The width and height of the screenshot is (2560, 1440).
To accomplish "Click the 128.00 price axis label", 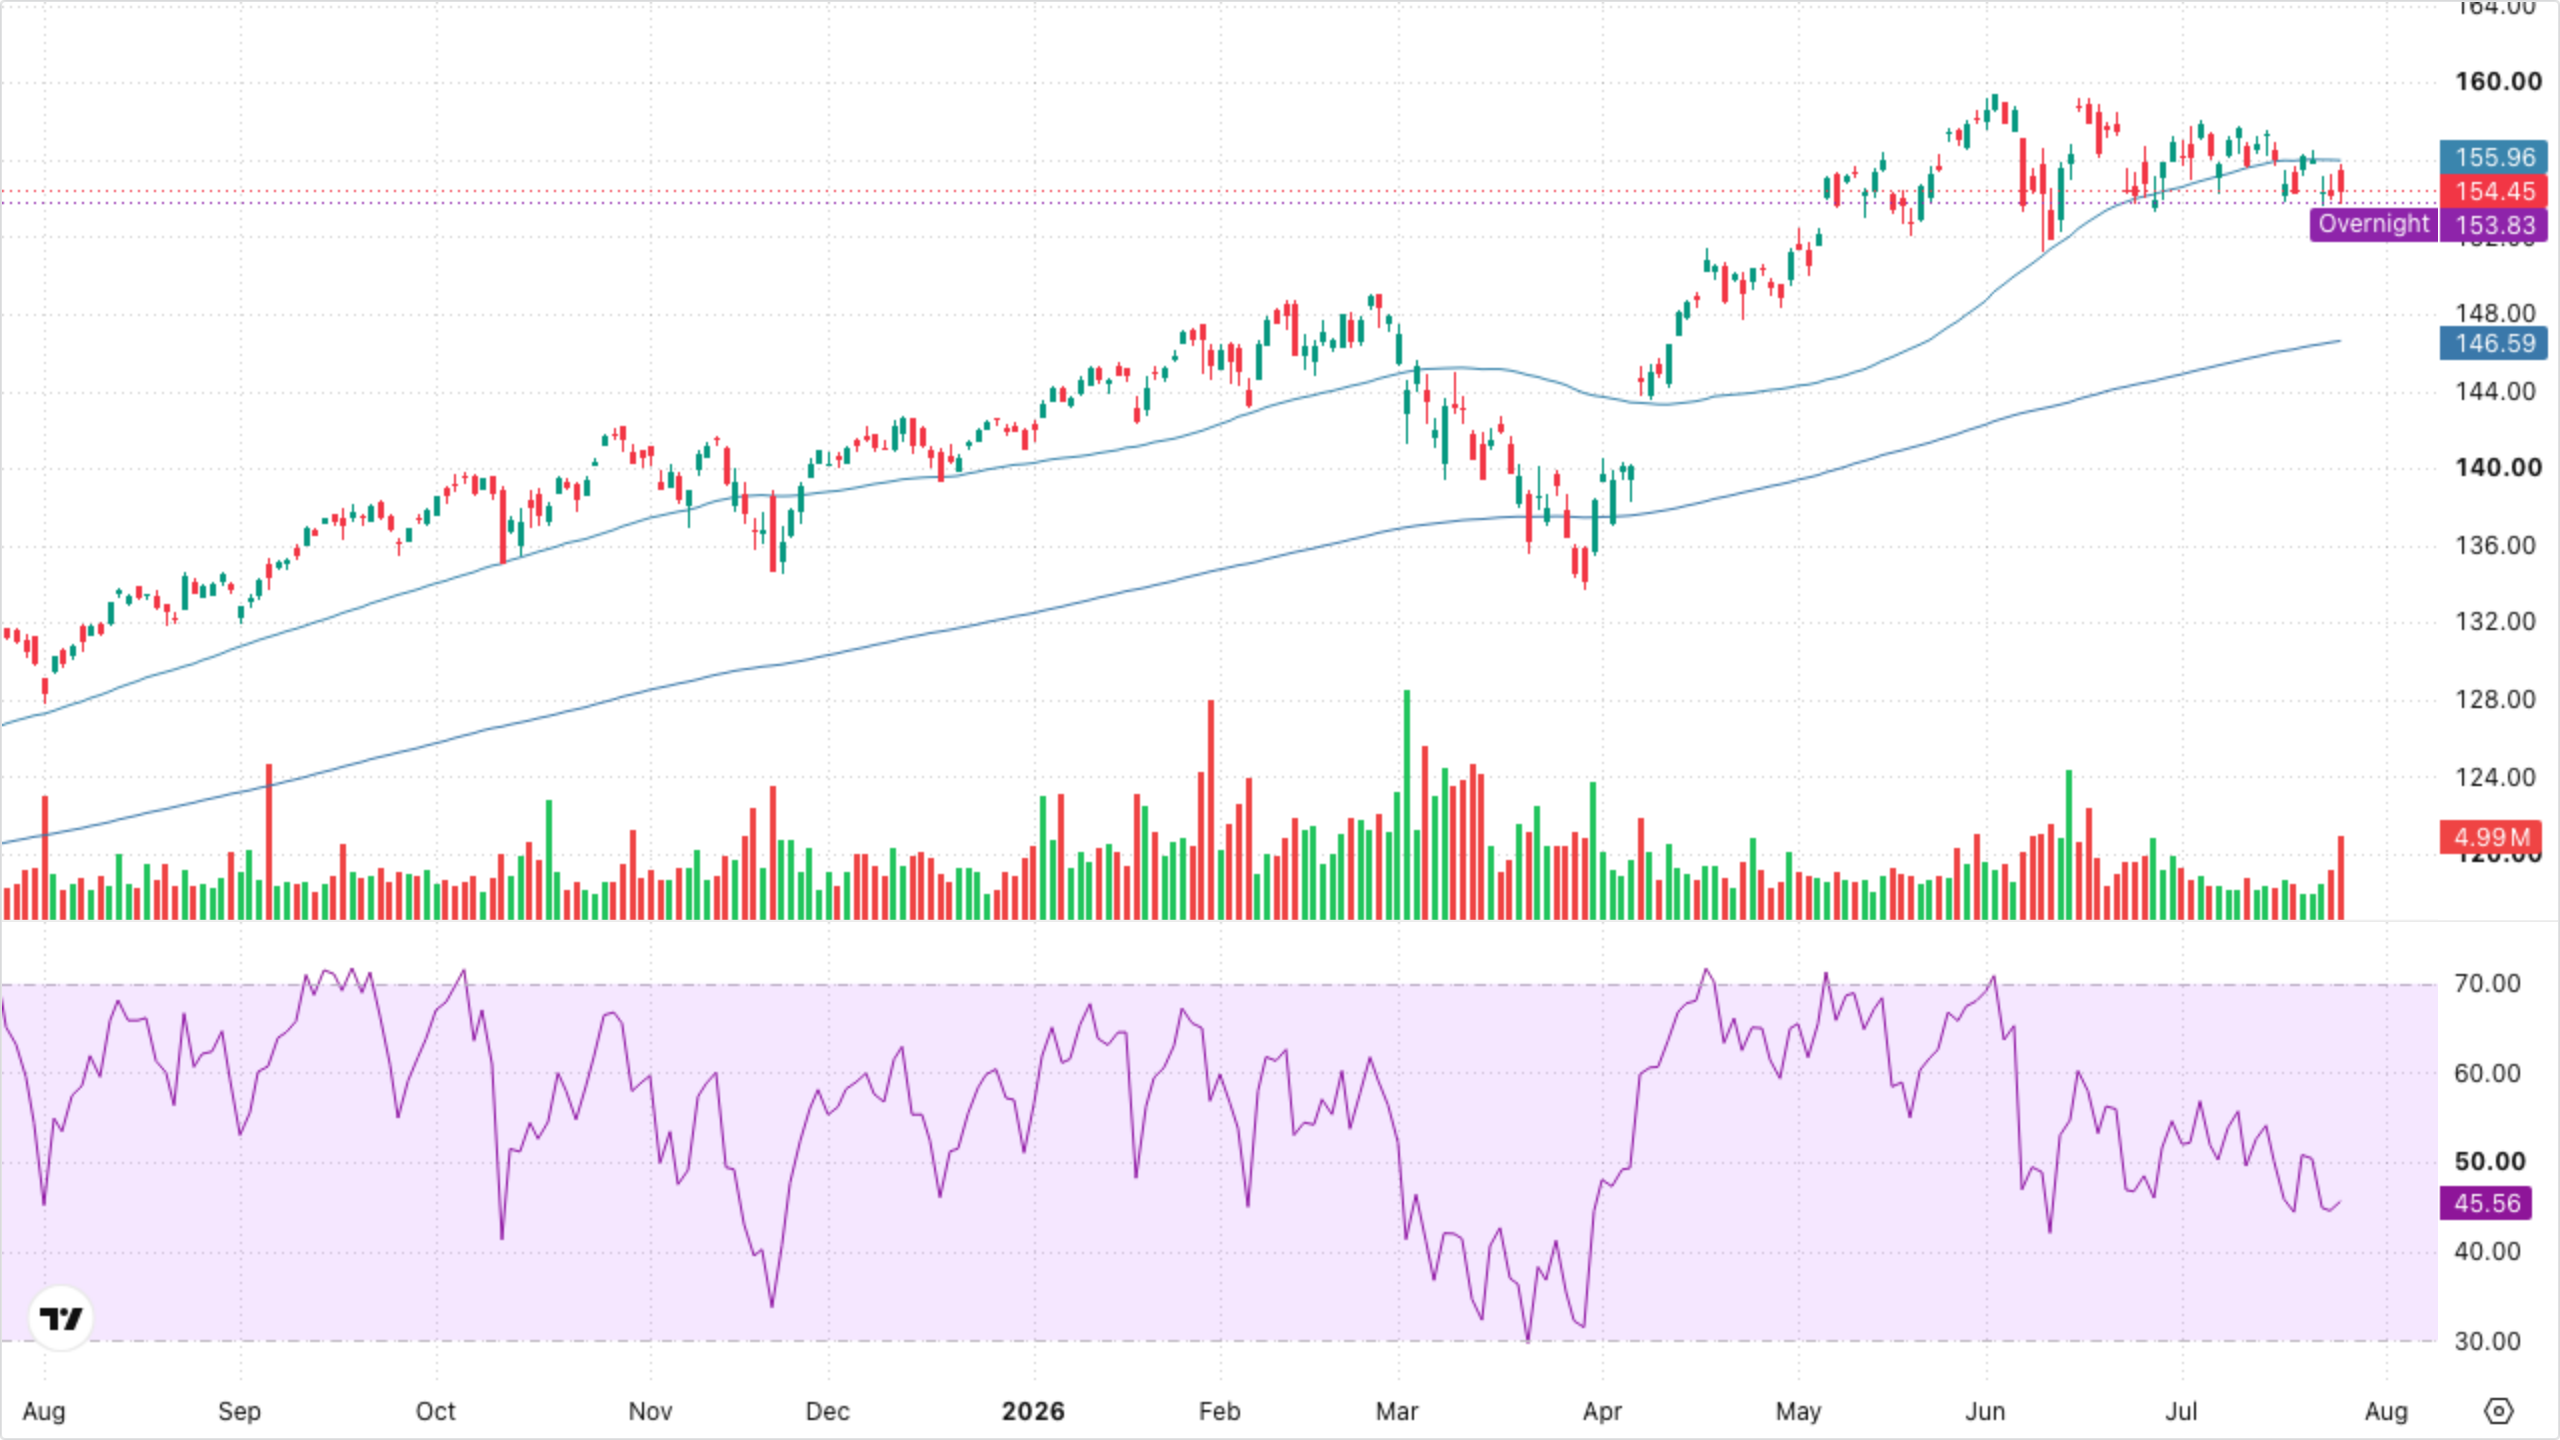I will pos(2496,699).
